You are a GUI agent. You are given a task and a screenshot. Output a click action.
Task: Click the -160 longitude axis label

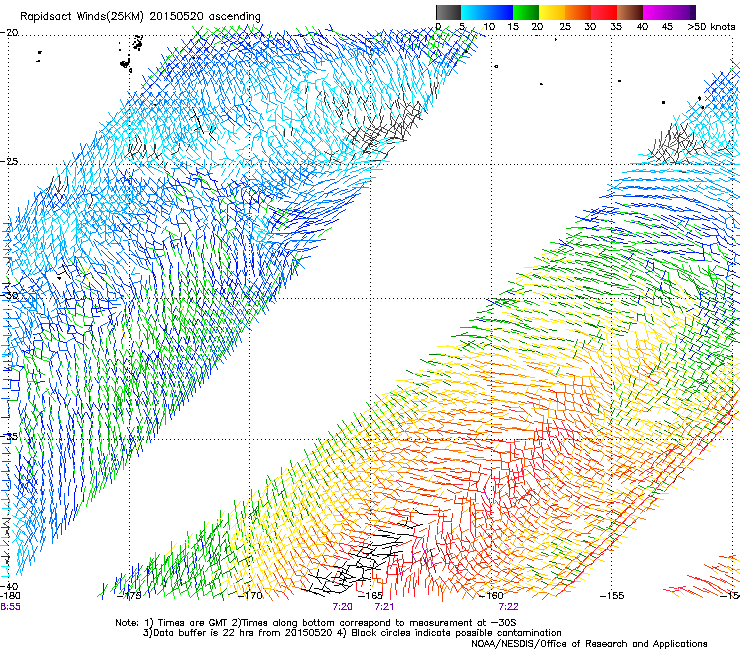pyautogui.click(x=491, y=596)
